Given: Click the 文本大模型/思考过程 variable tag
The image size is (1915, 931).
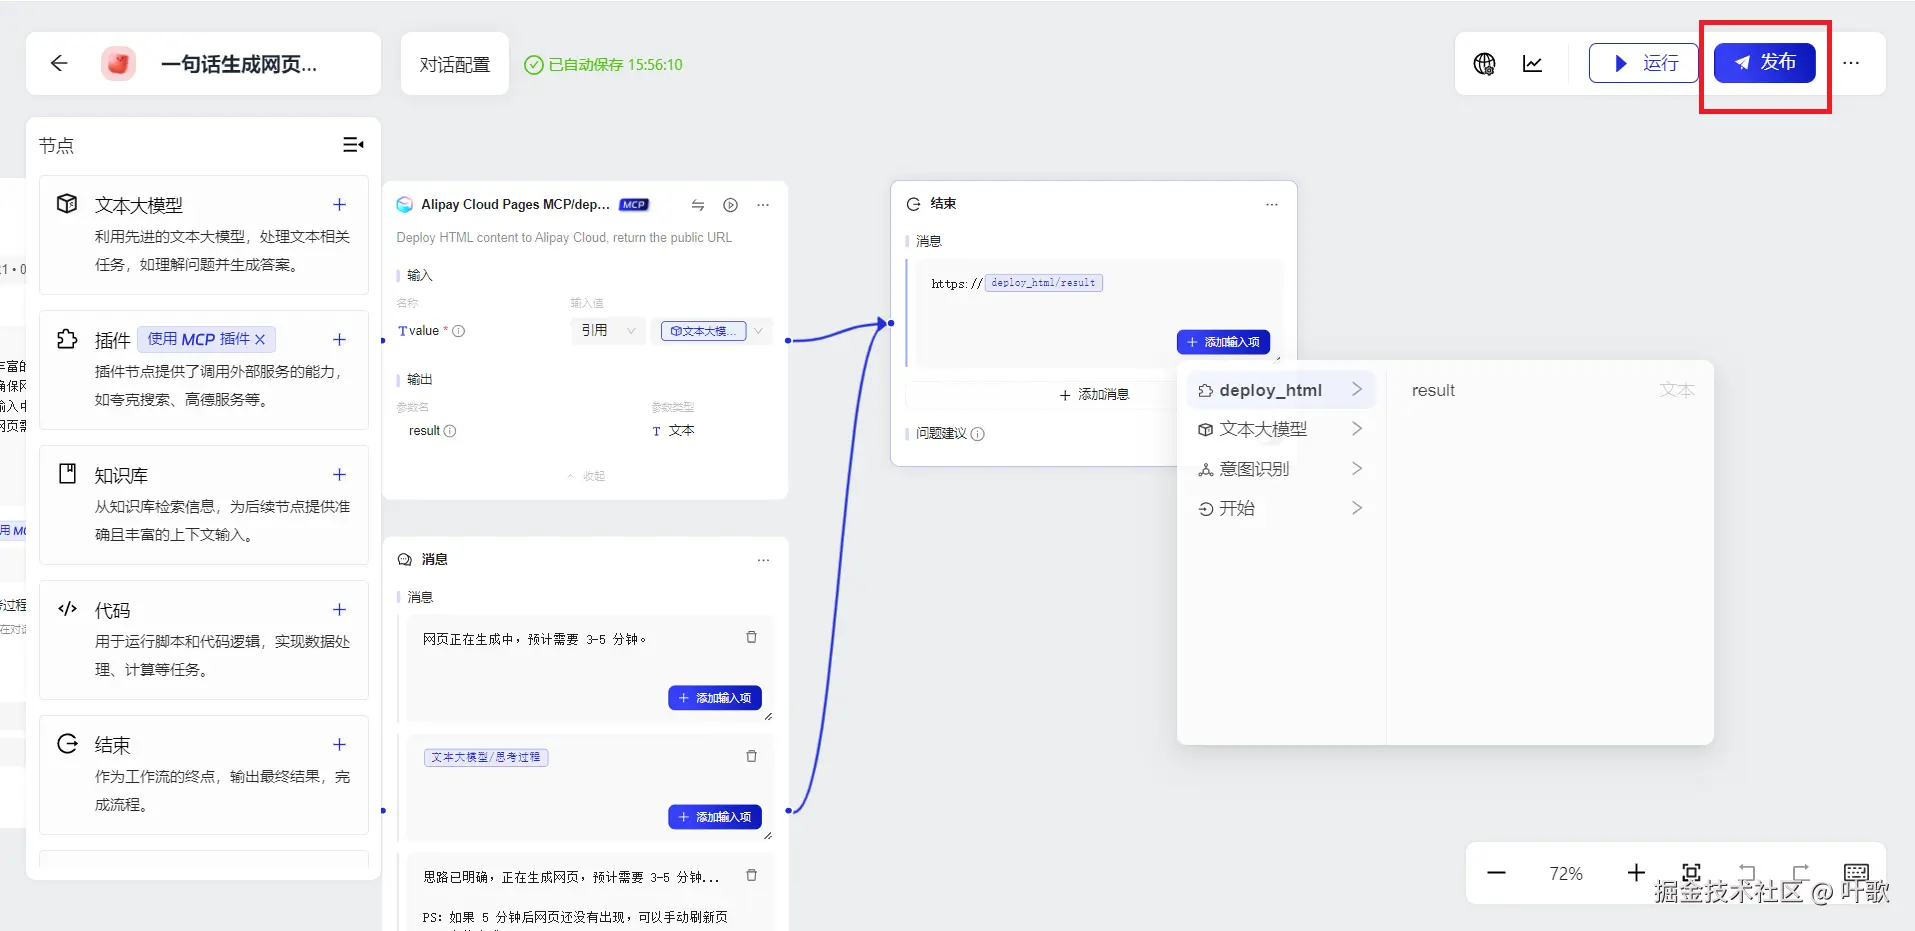Looking at the screenshot, I should [486, 757].
